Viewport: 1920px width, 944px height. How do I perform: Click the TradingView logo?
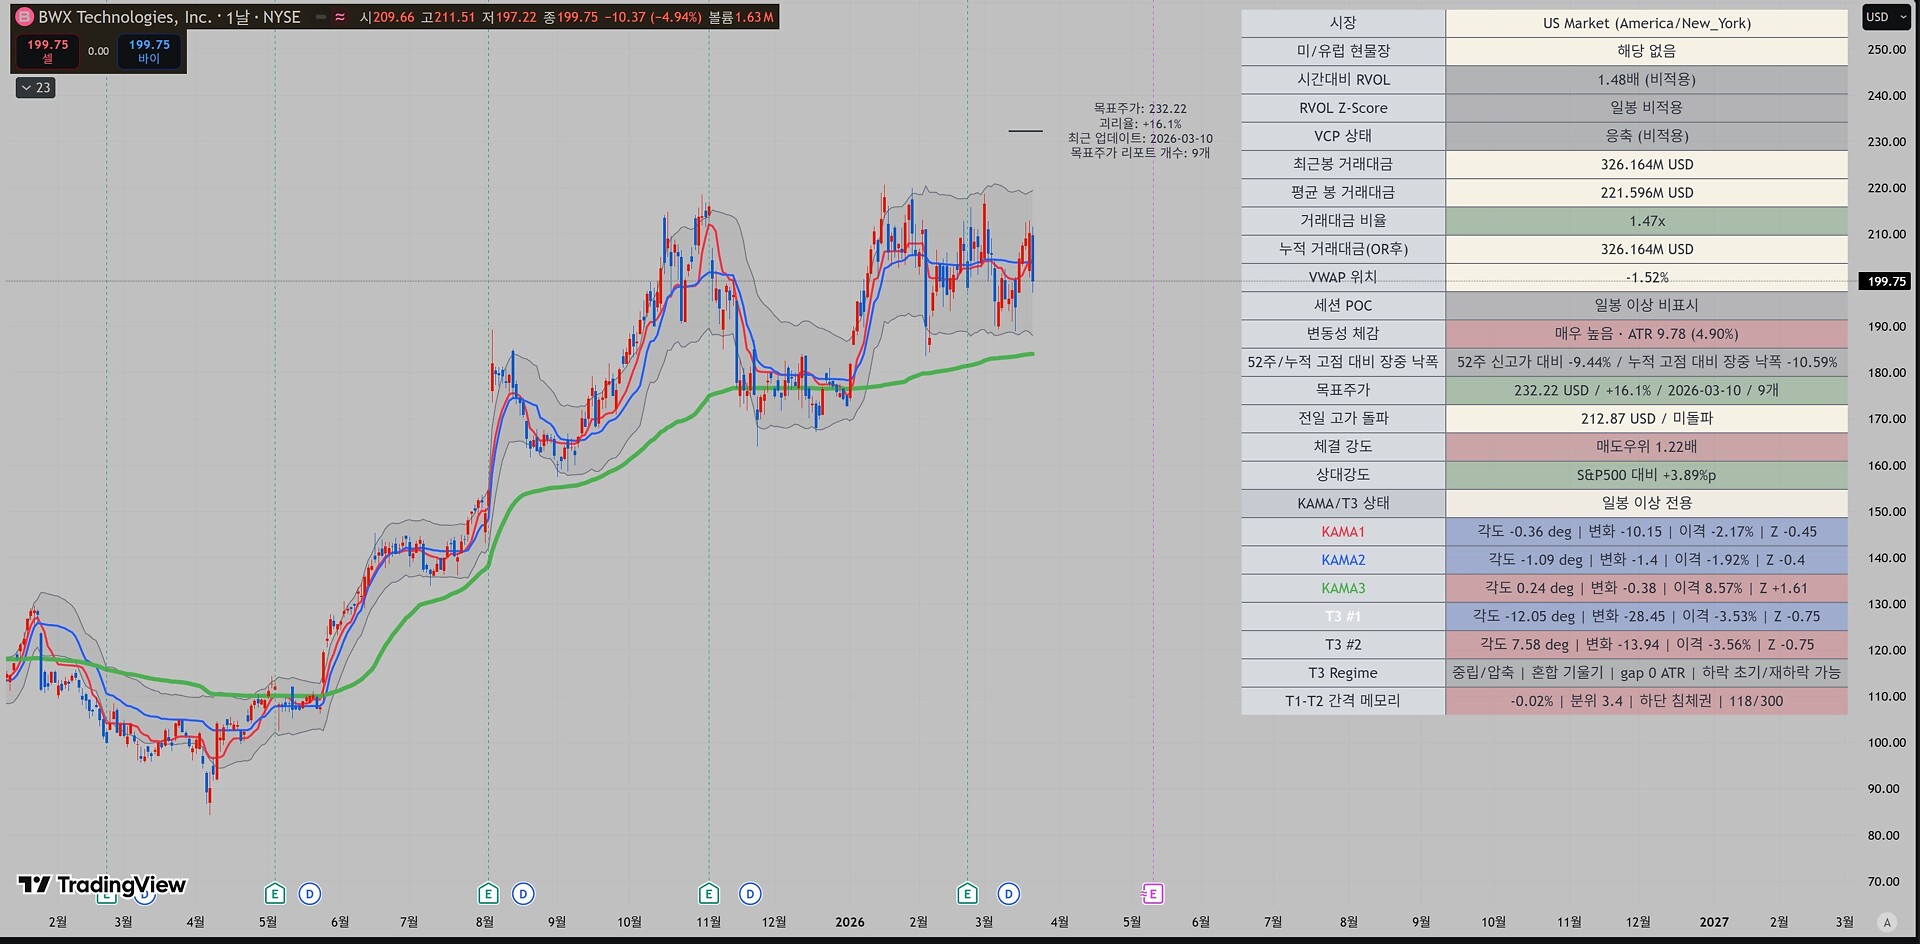(x=102, y=885)
